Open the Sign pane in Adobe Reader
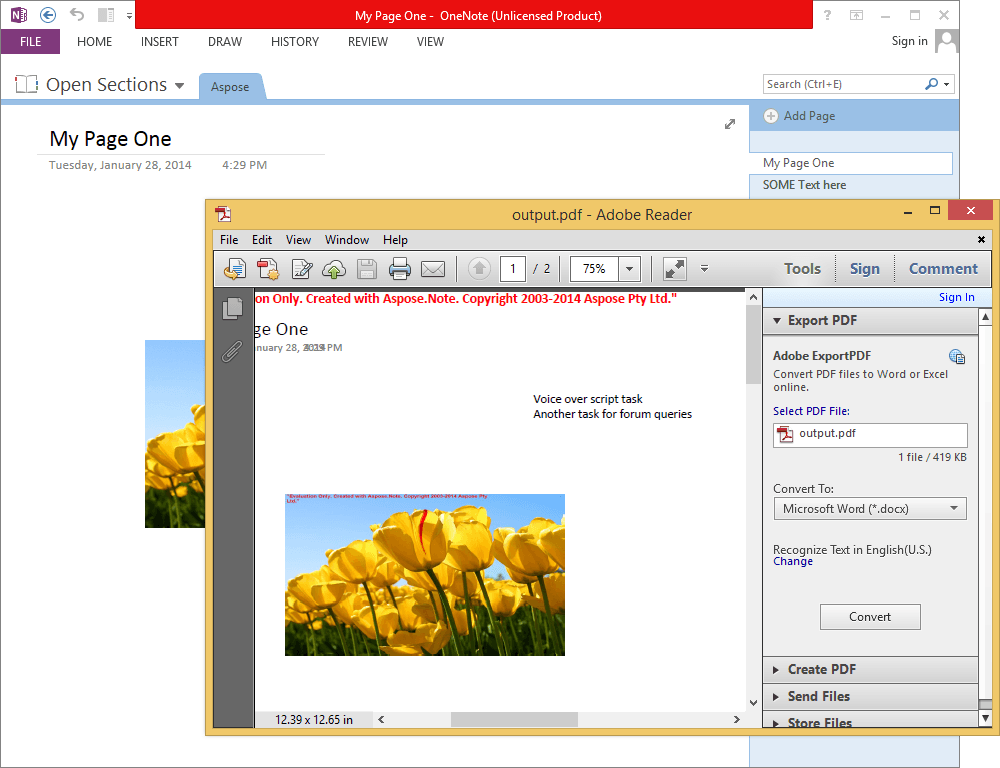The image size is (1000, 768). pyautogui.click(x=865, y=269)
